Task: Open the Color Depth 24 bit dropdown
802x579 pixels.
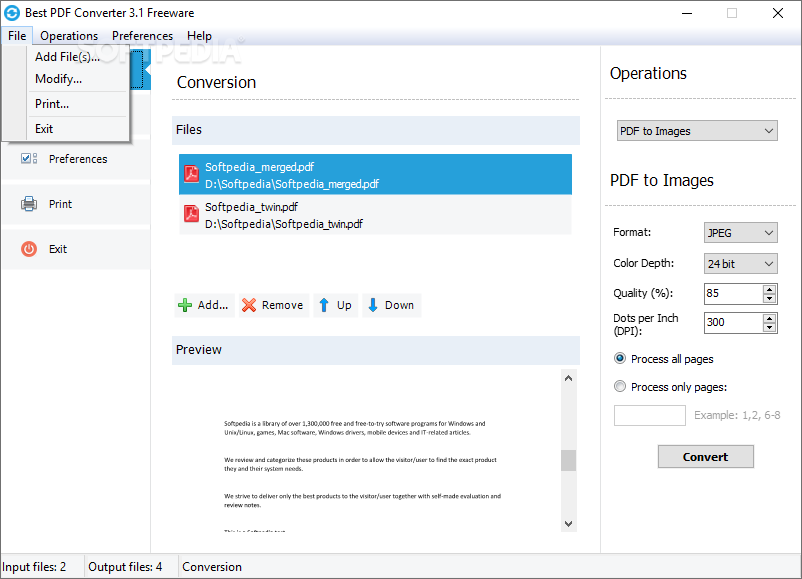Action: pyautogui.click(x=741, y=264)
